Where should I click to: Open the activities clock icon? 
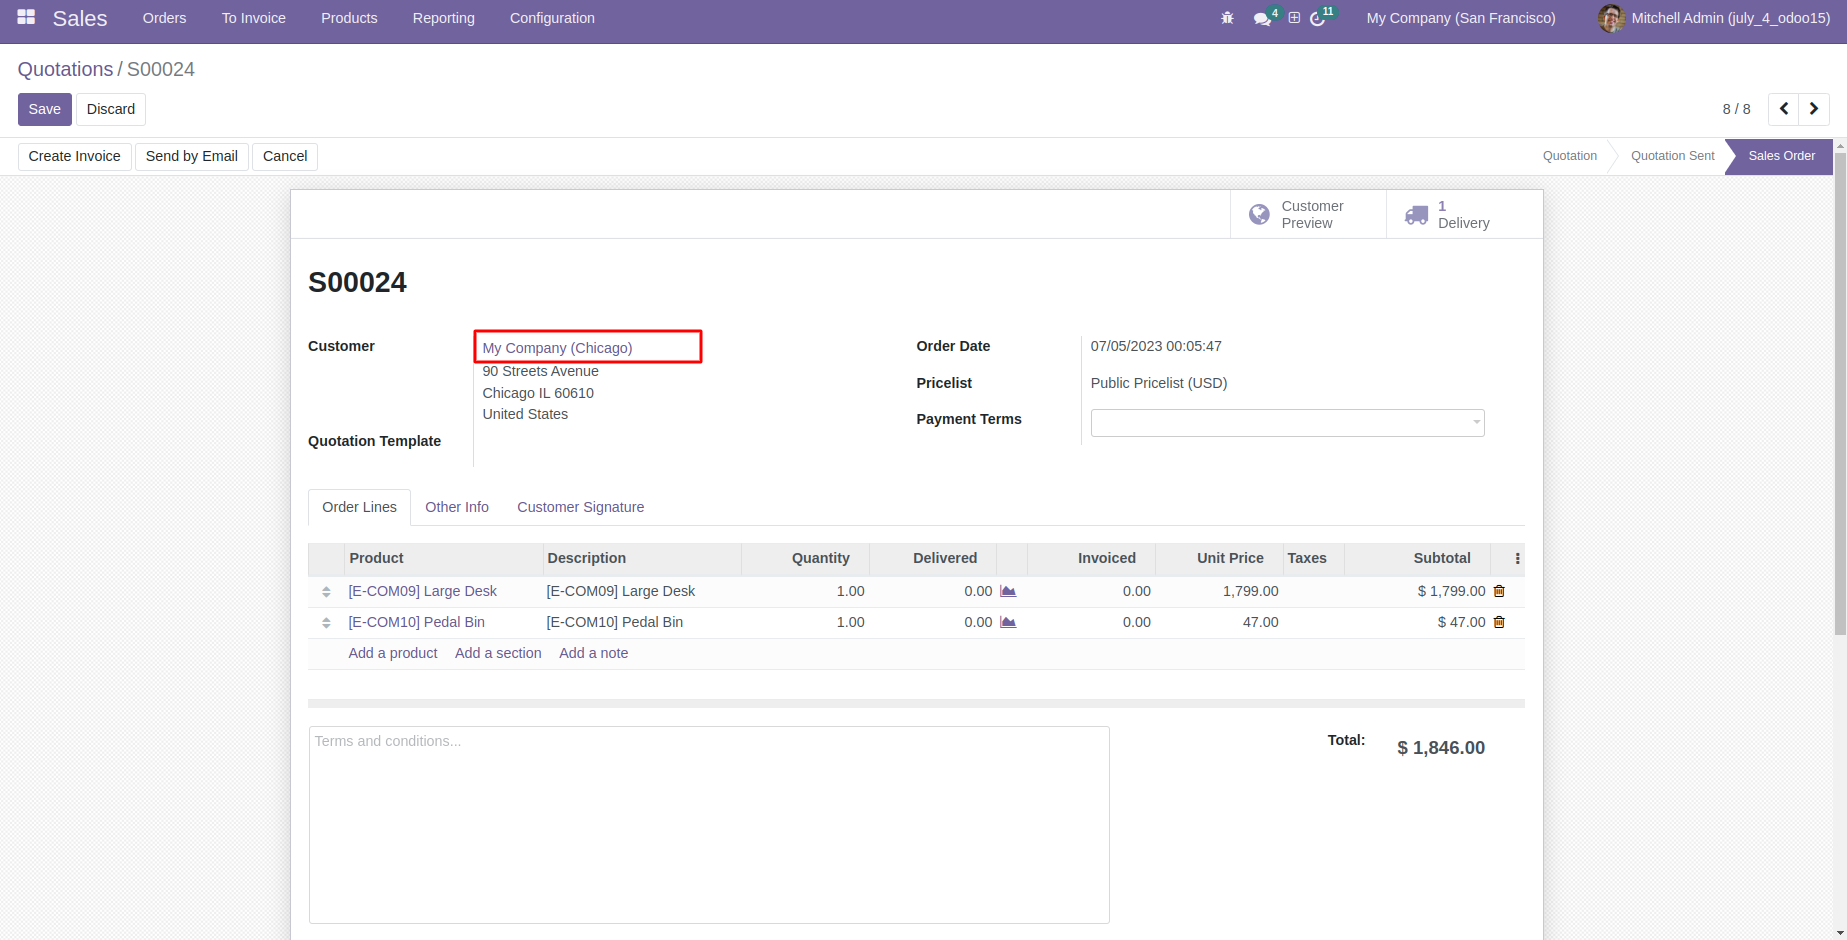pos(1317,19)
